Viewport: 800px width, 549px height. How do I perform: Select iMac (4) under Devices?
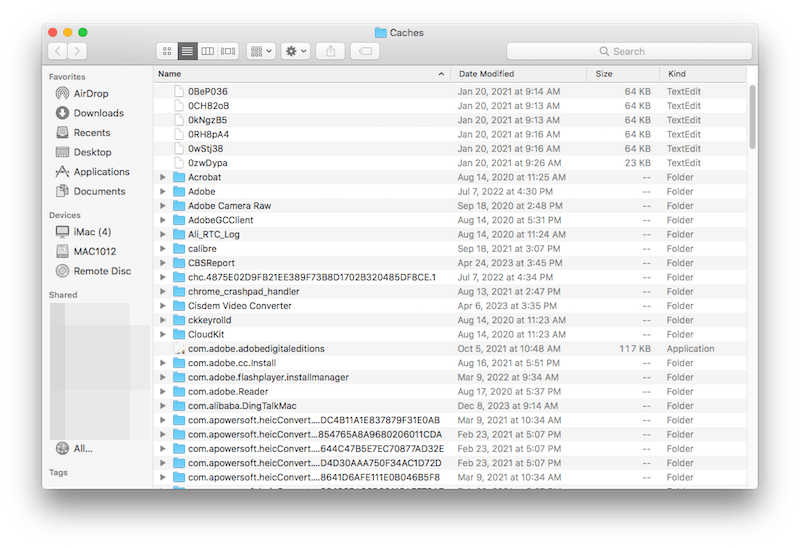83,232
